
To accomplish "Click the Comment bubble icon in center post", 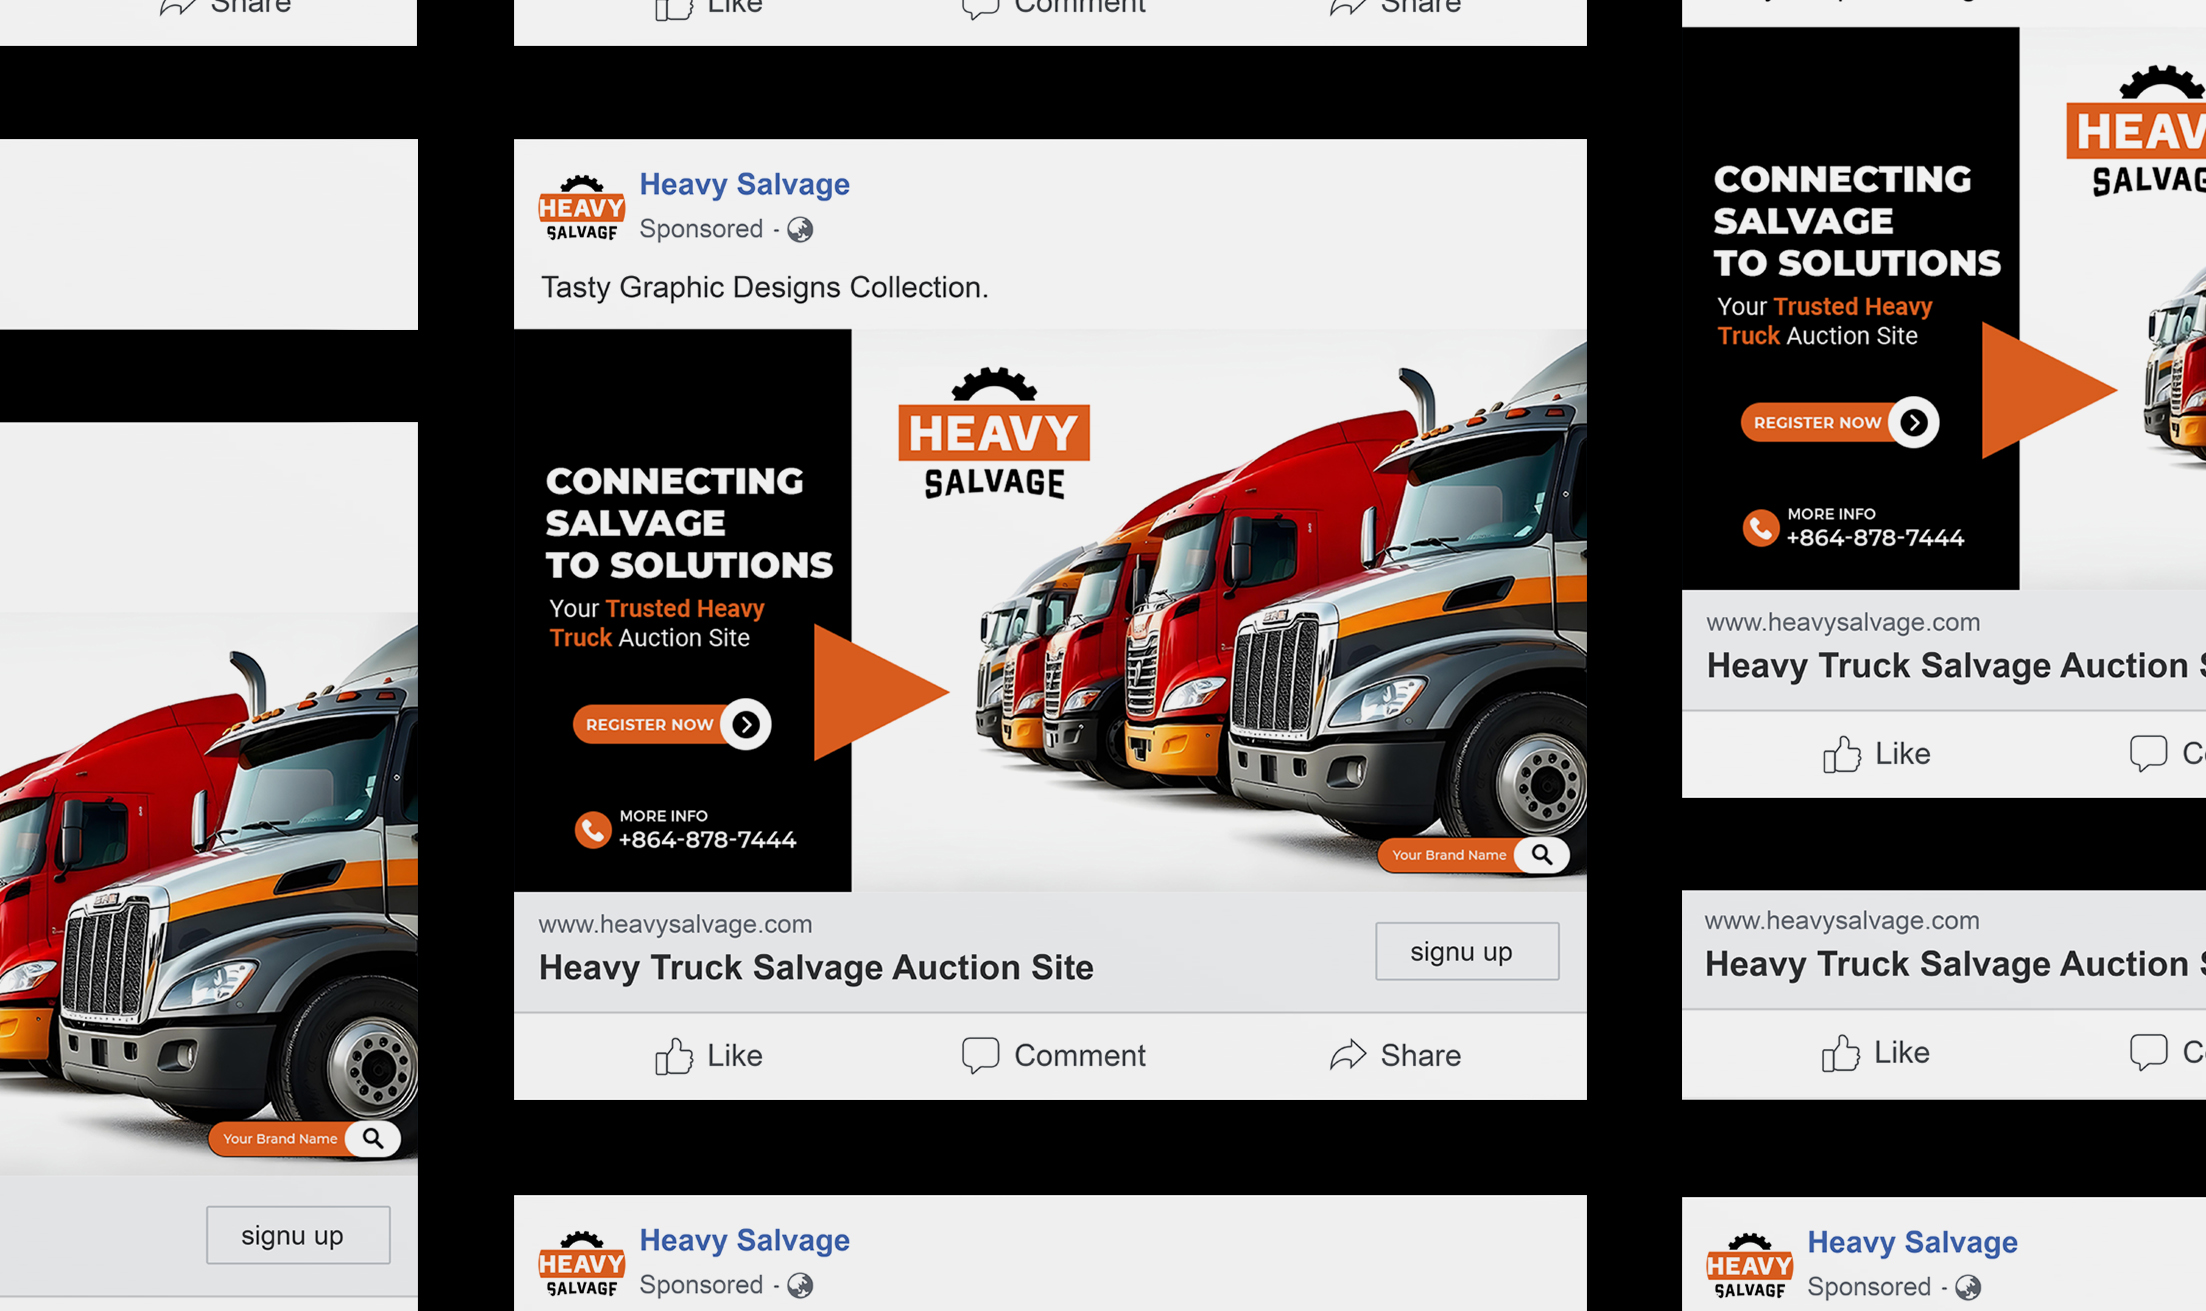I will click(x=980, y=1055).
